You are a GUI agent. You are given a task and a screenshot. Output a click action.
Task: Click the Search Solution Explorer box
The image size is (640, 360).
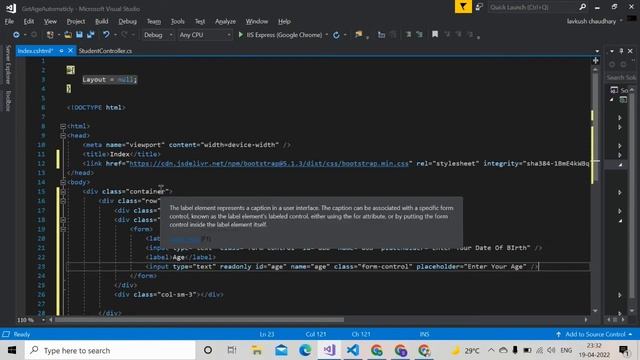click(620, 77)
